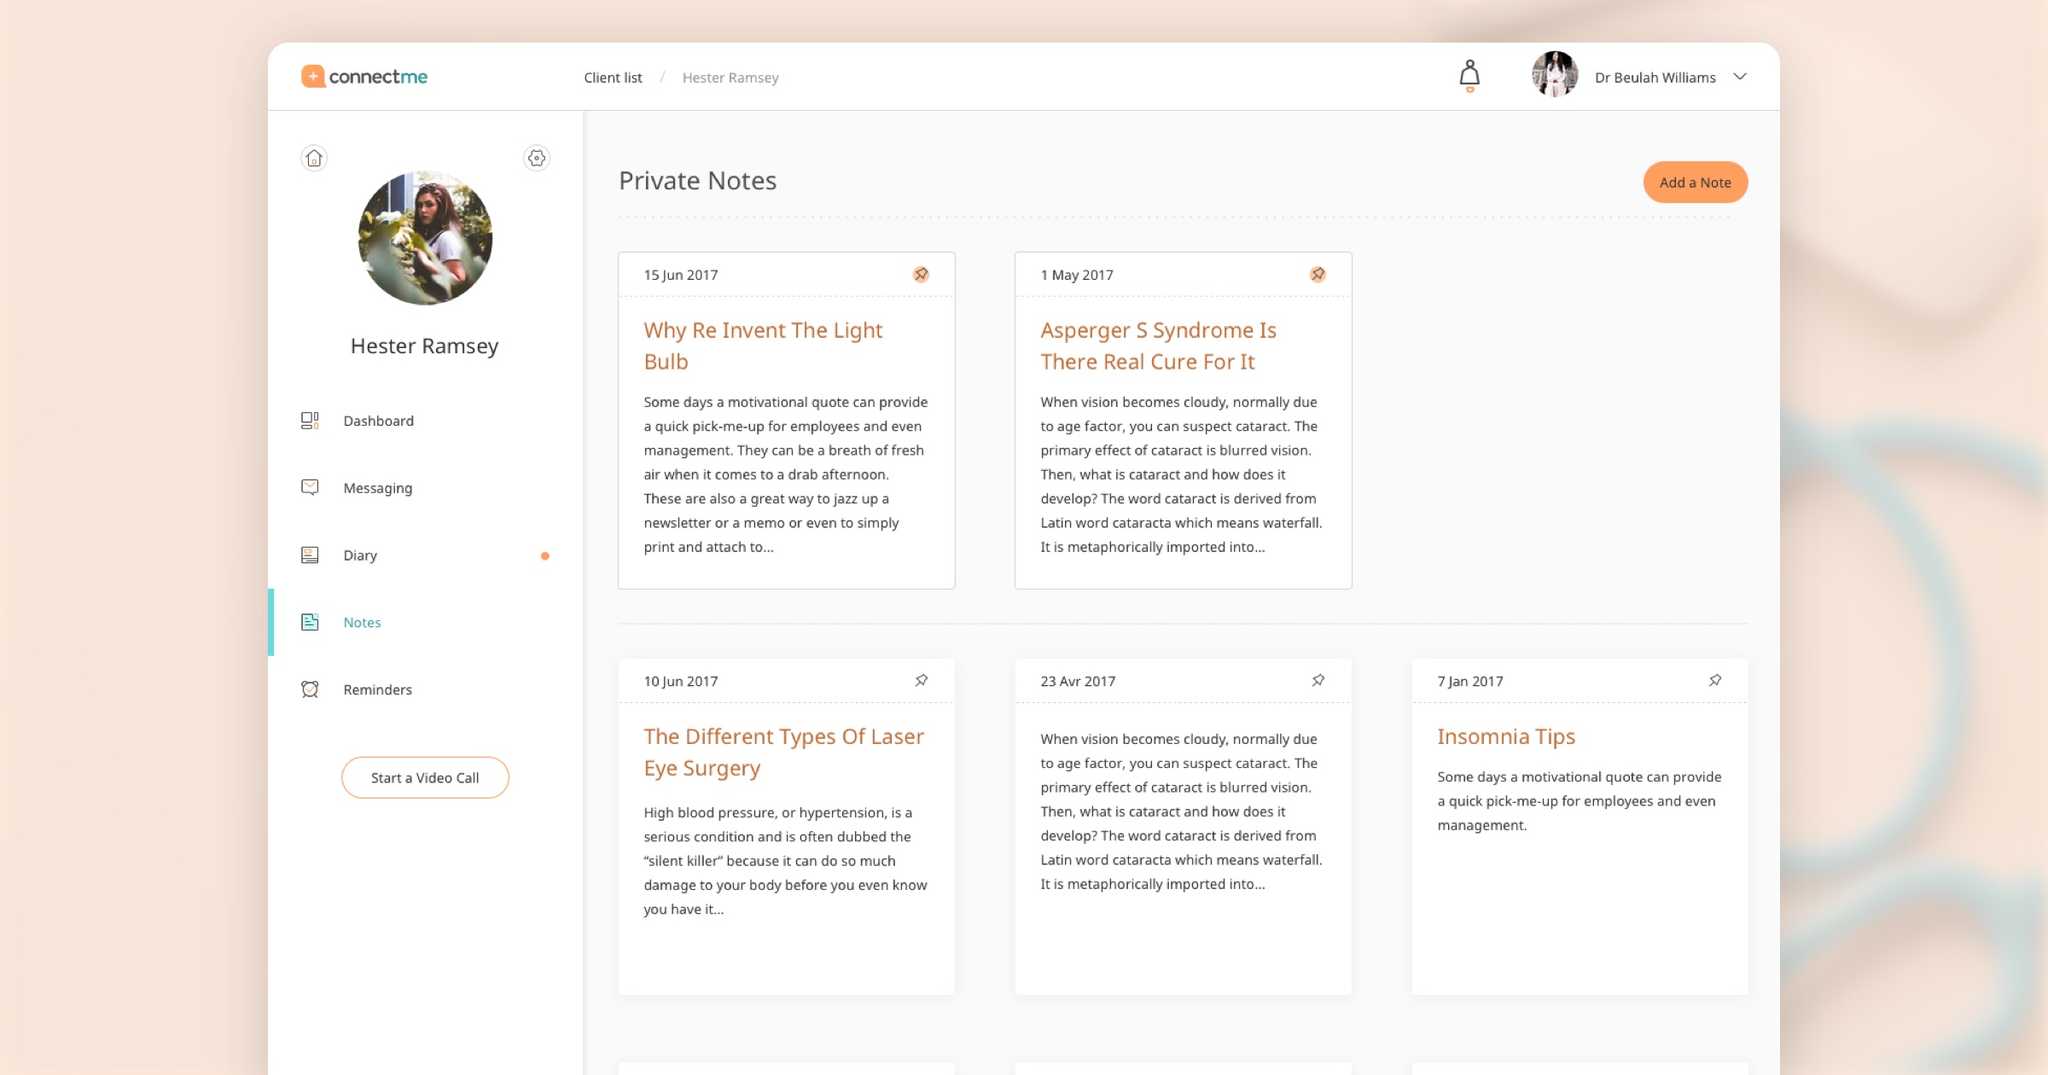
Task: Open note Asperger S Syndrome Is There Real Cure
Action: [x=1158, y=346]
